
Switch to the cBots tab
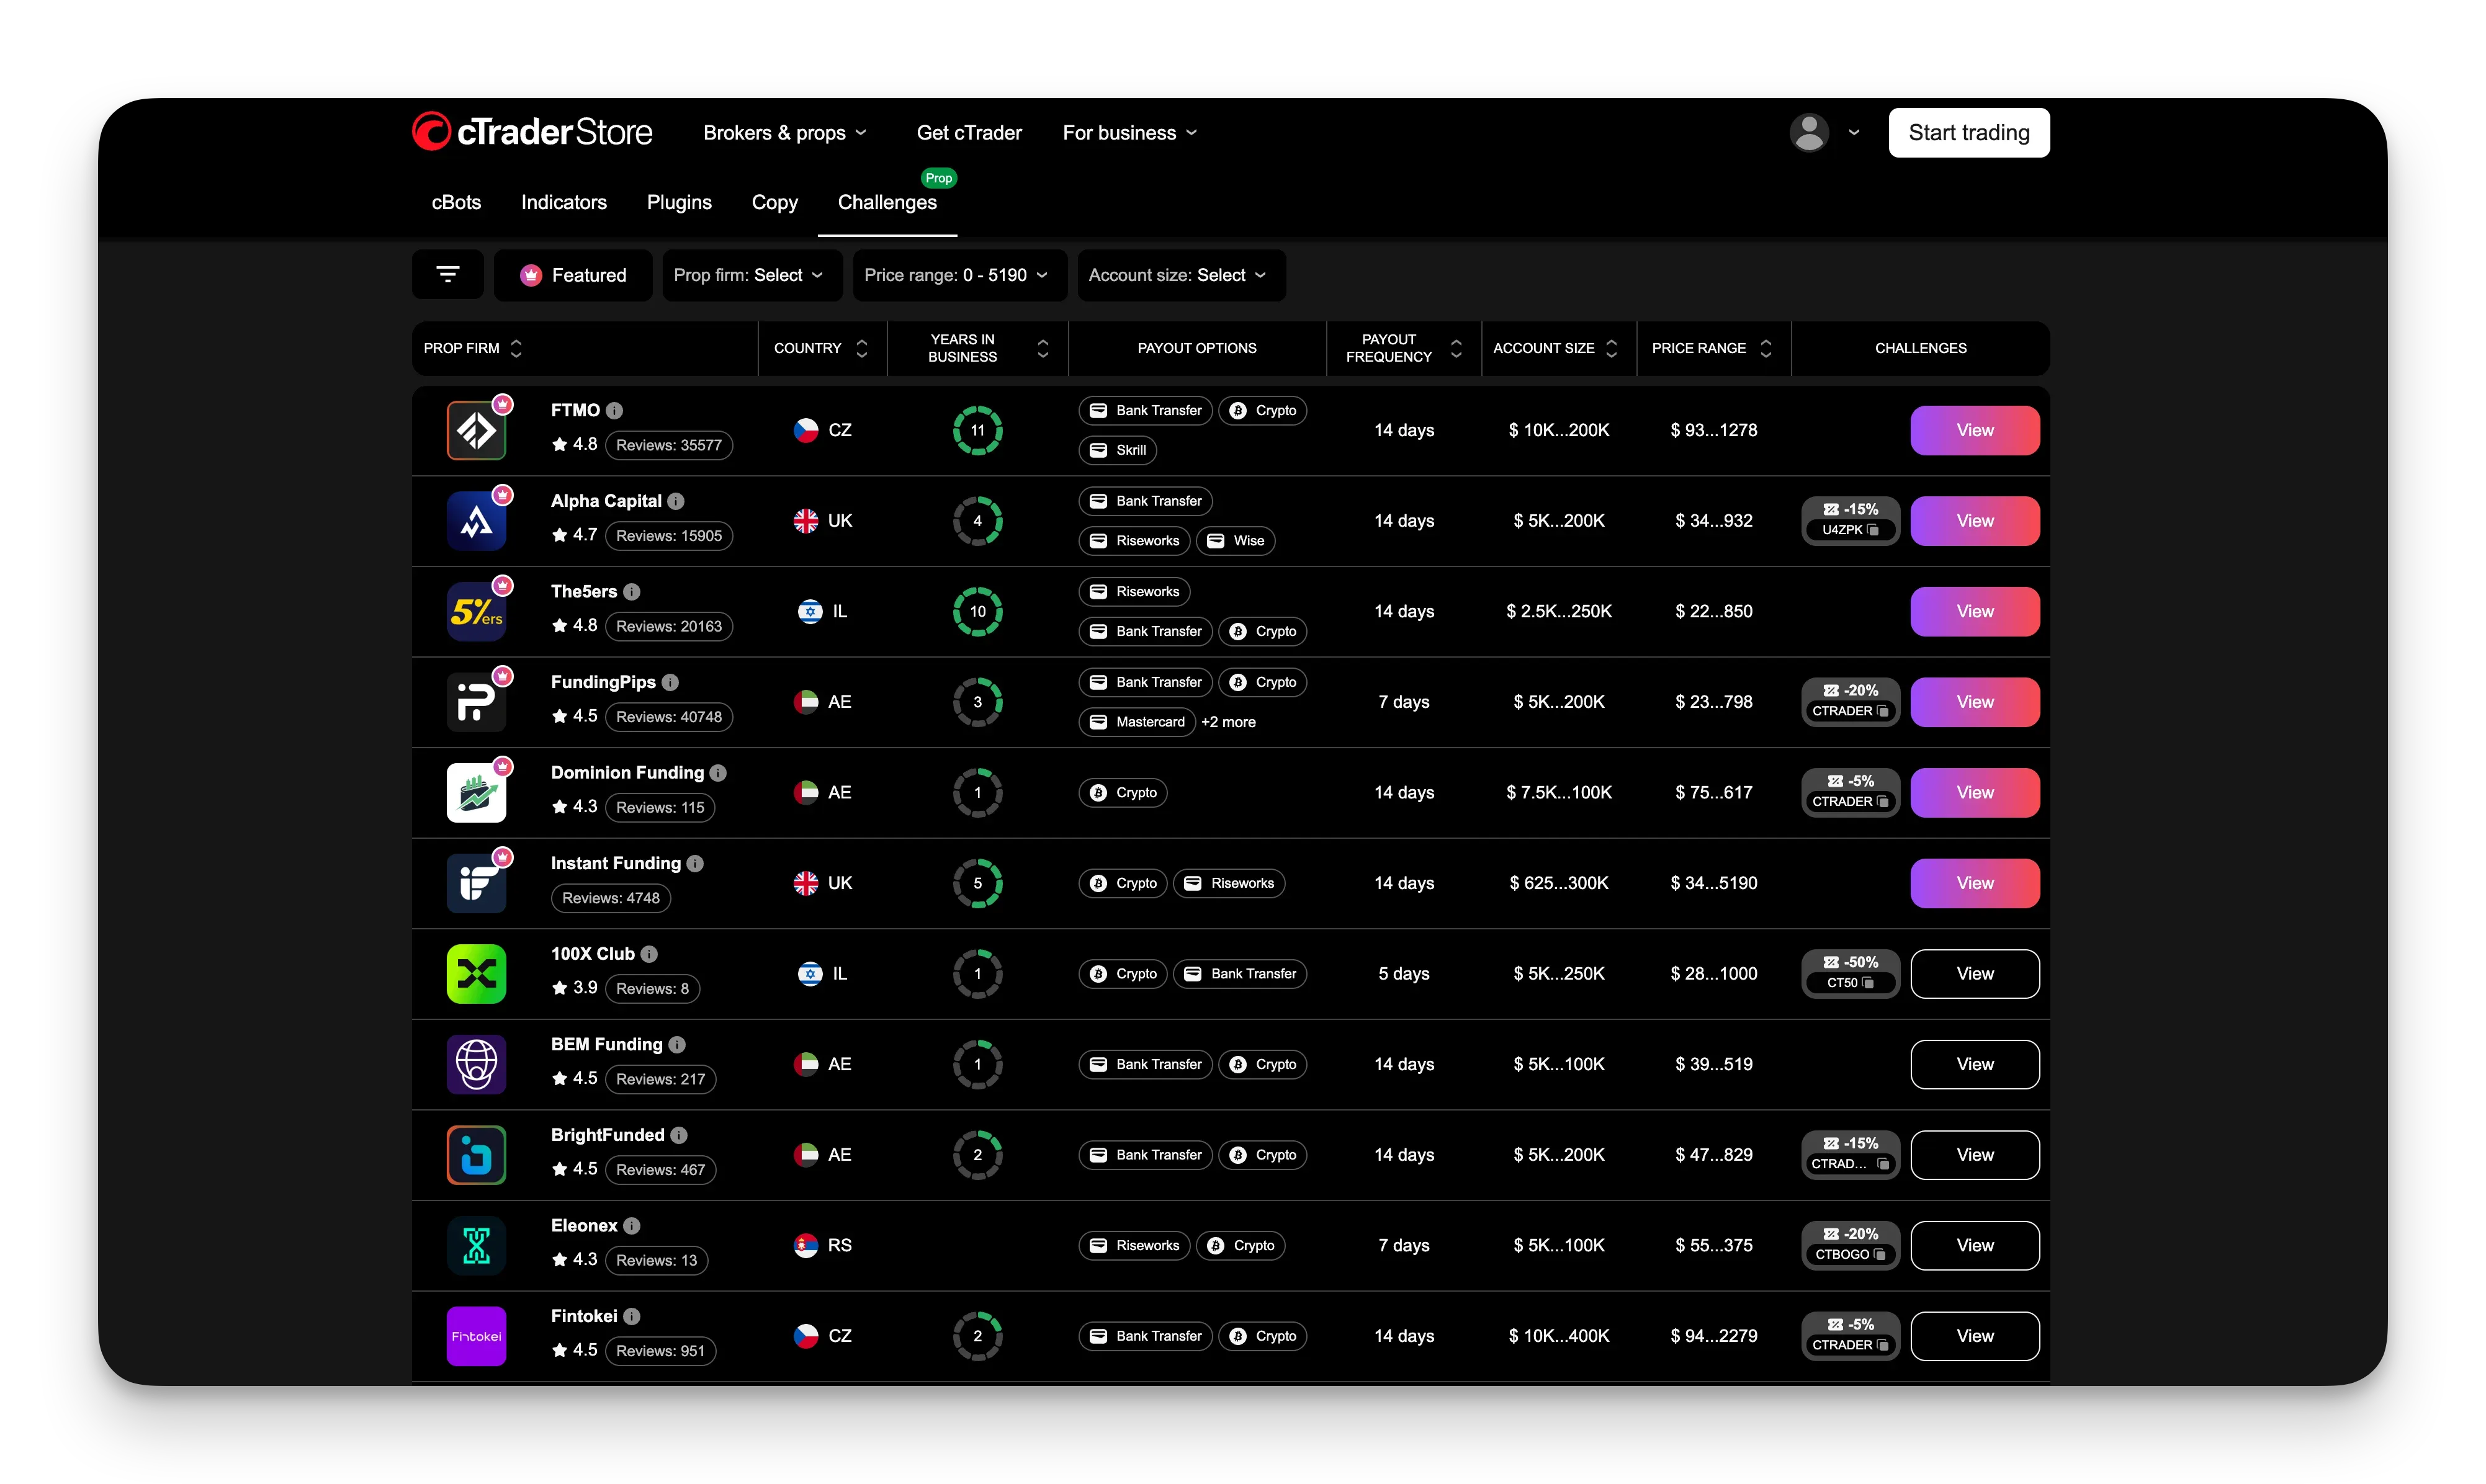456,202
